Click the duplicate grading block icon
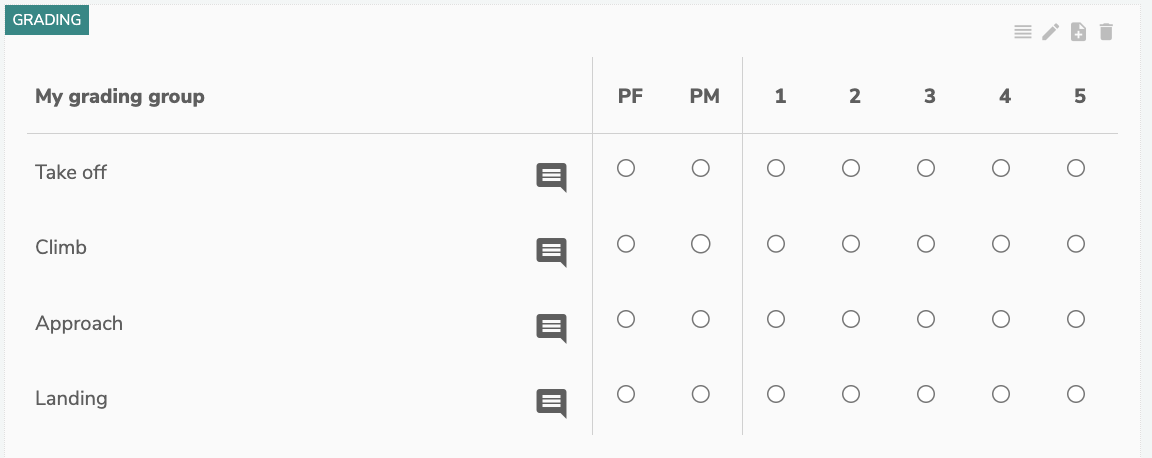This screenshot has width=1152, height=458. point(1078,32)
